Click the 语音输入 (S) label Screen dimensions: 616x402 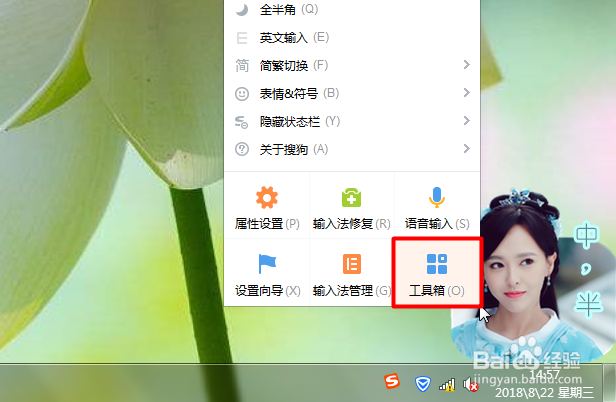pos(437,224)
